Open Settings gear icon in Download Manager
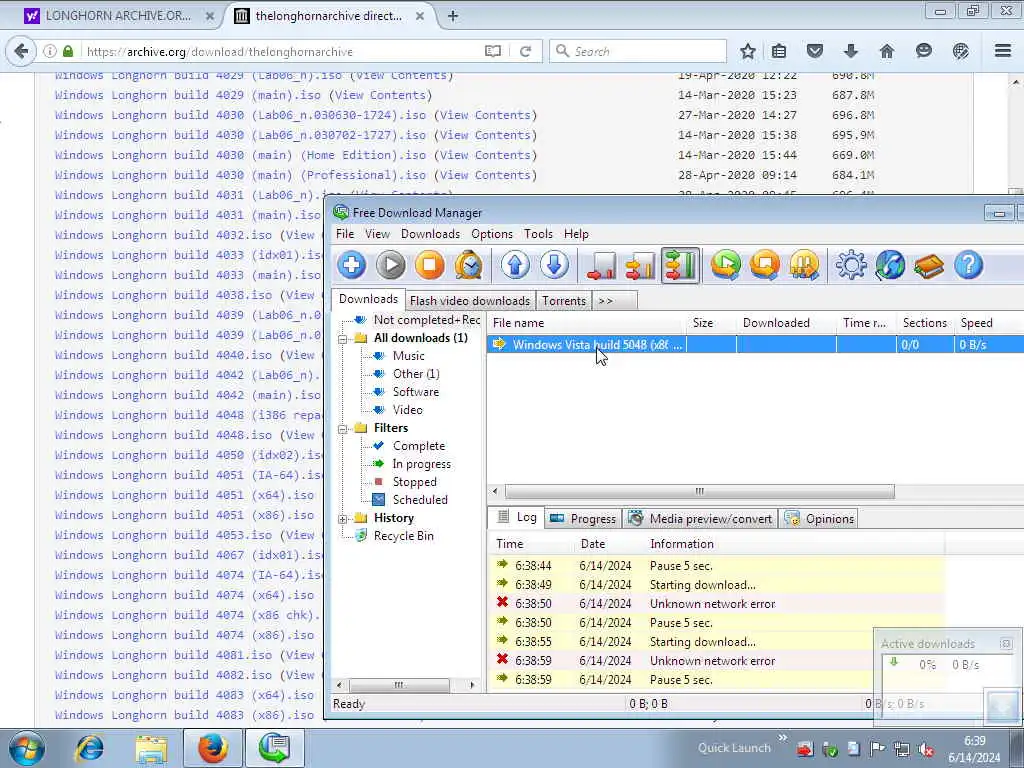The width and height of the screenshot is (1024, 768). (x=851, y=266)
